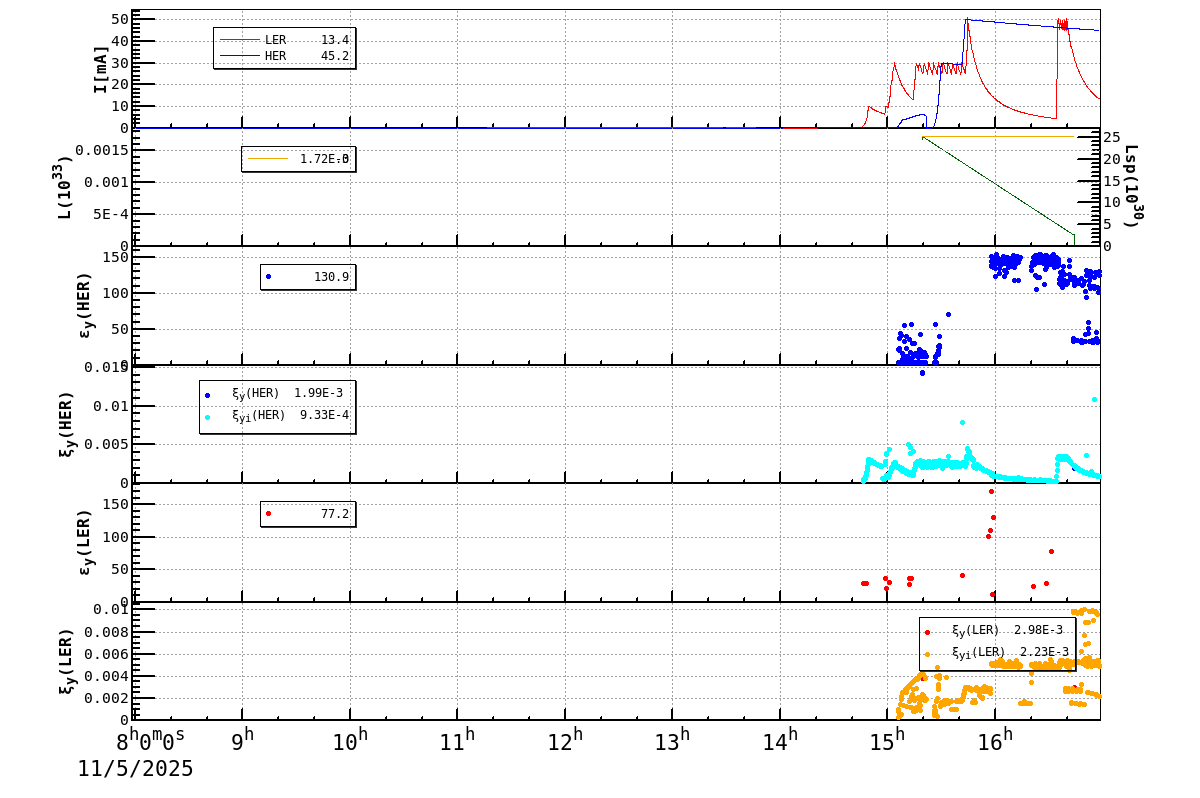Click the red εy(LER) legend dot

[x=267, y=513]
